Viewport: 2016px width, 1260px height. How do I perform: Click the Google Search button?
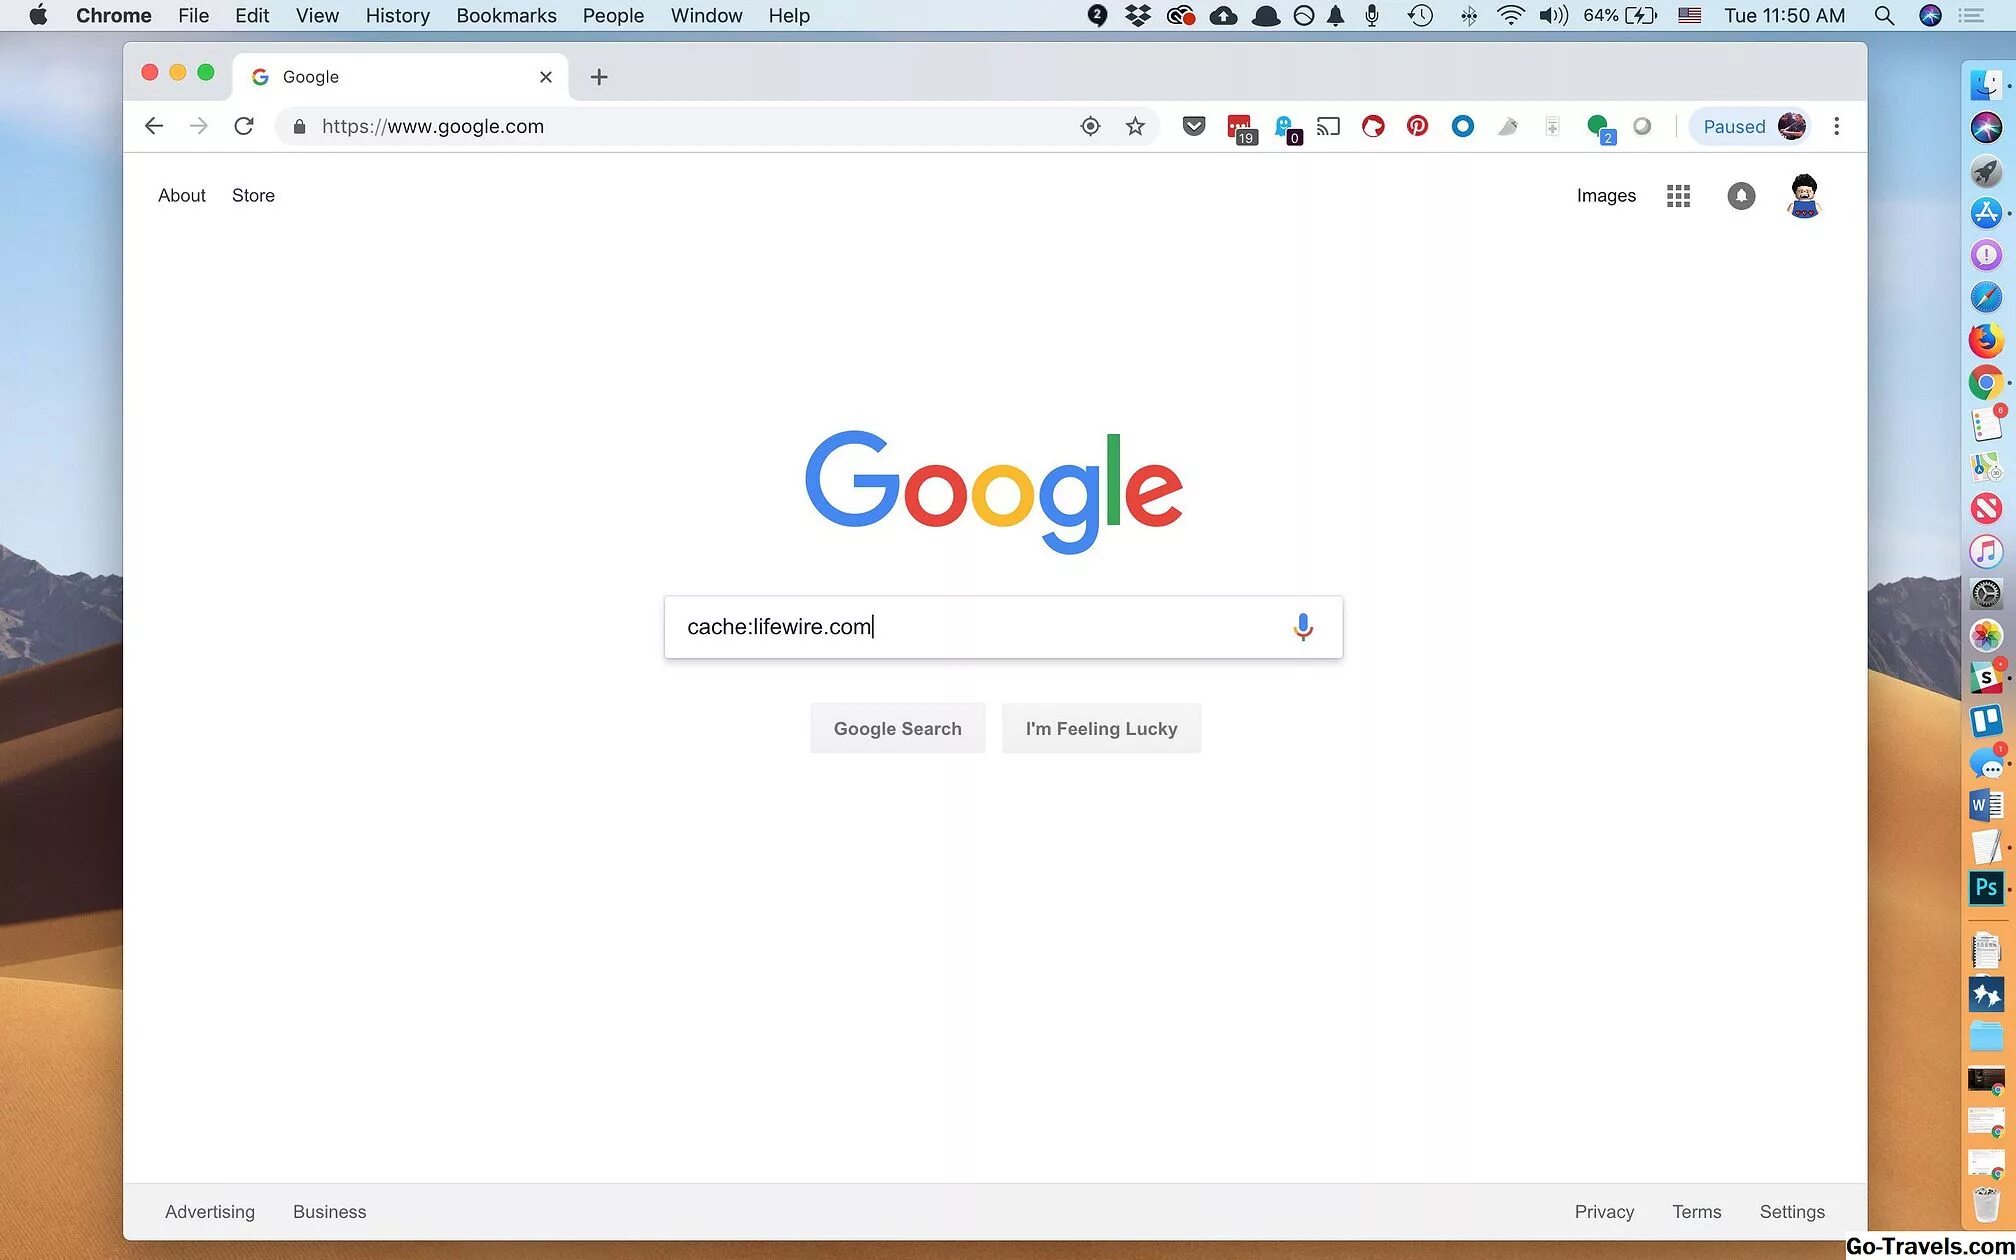pos(896,727)
